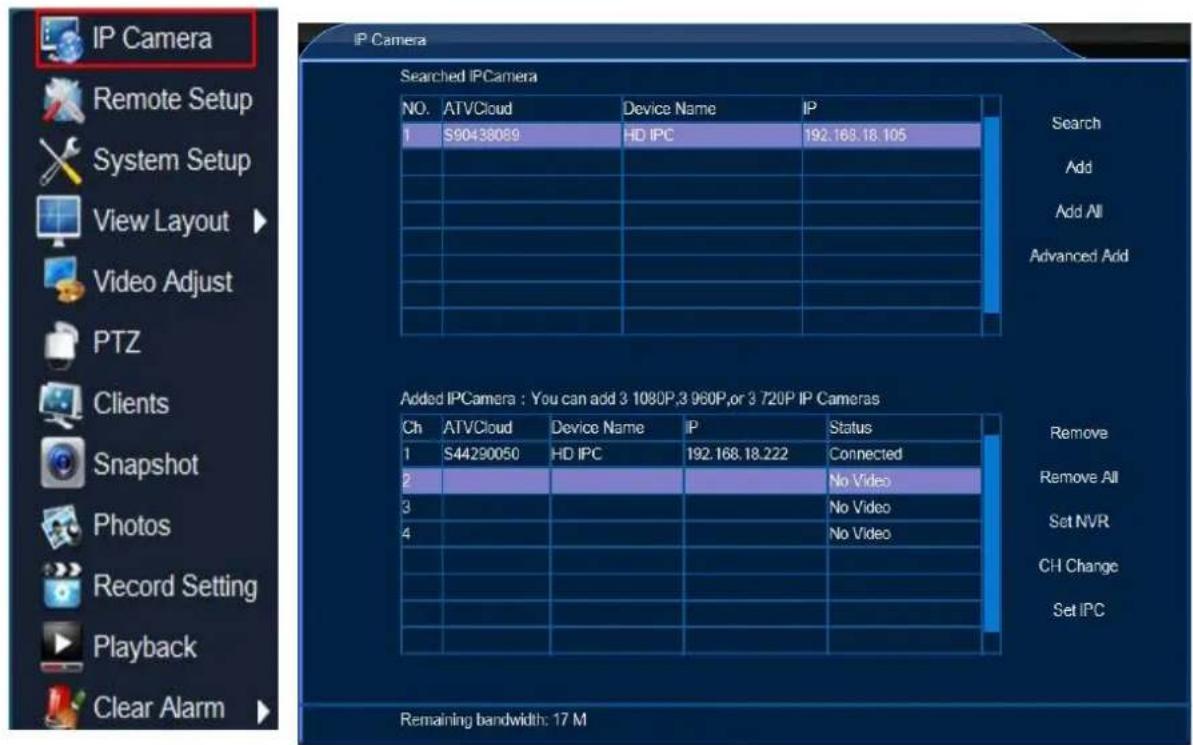The height and width of the screenshot is (745, 1193).
Task: Click the Video Adjust palette icon
Action: tap(63, 281)
